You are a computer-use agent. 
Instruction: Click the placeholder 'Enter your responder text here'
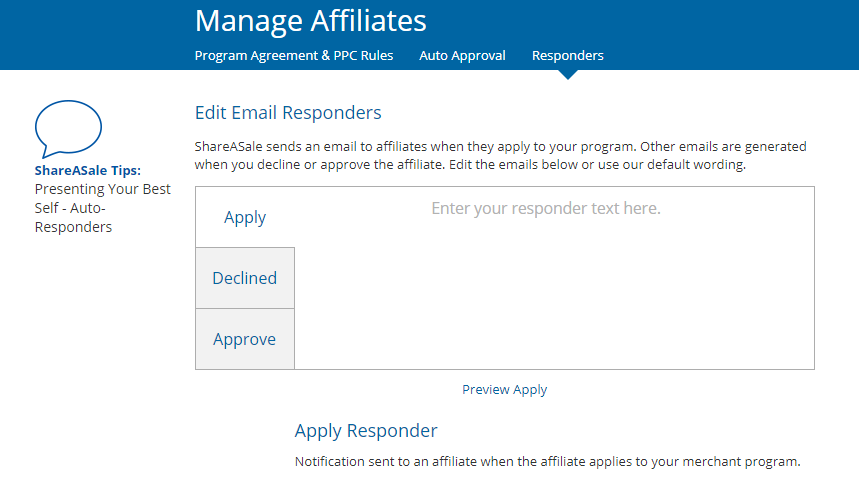pos(546,209)
